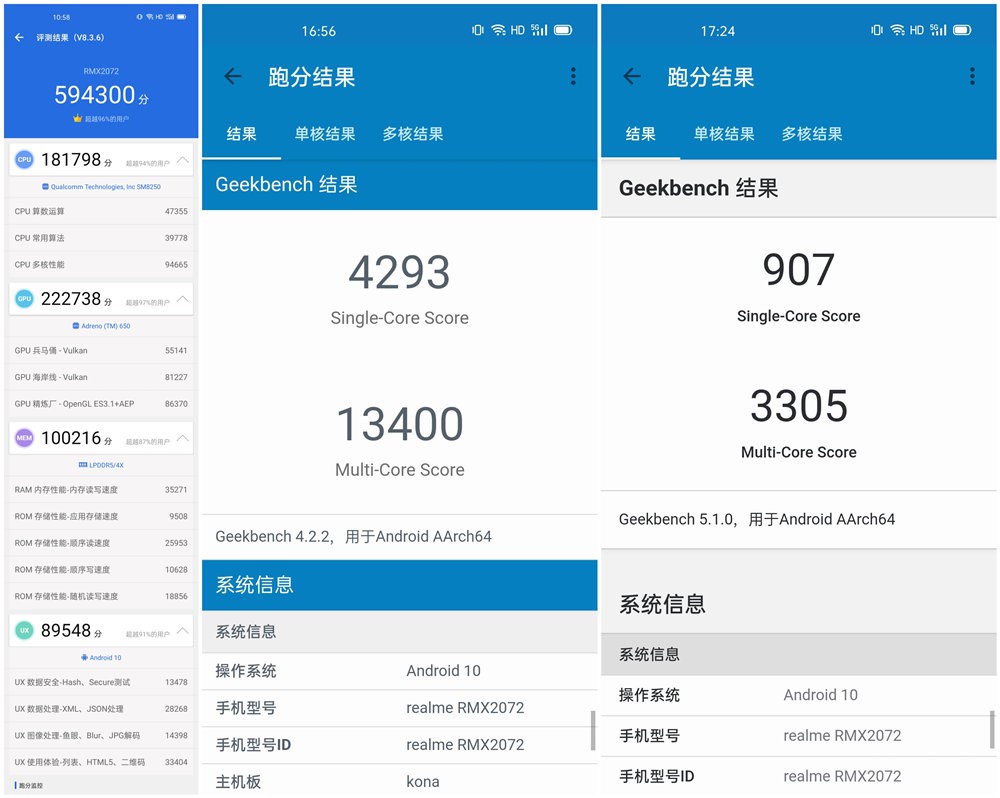Tap ROM 应用存储速度 row 9508
This screenshot has width=1000, height=798.
[101, 517]
